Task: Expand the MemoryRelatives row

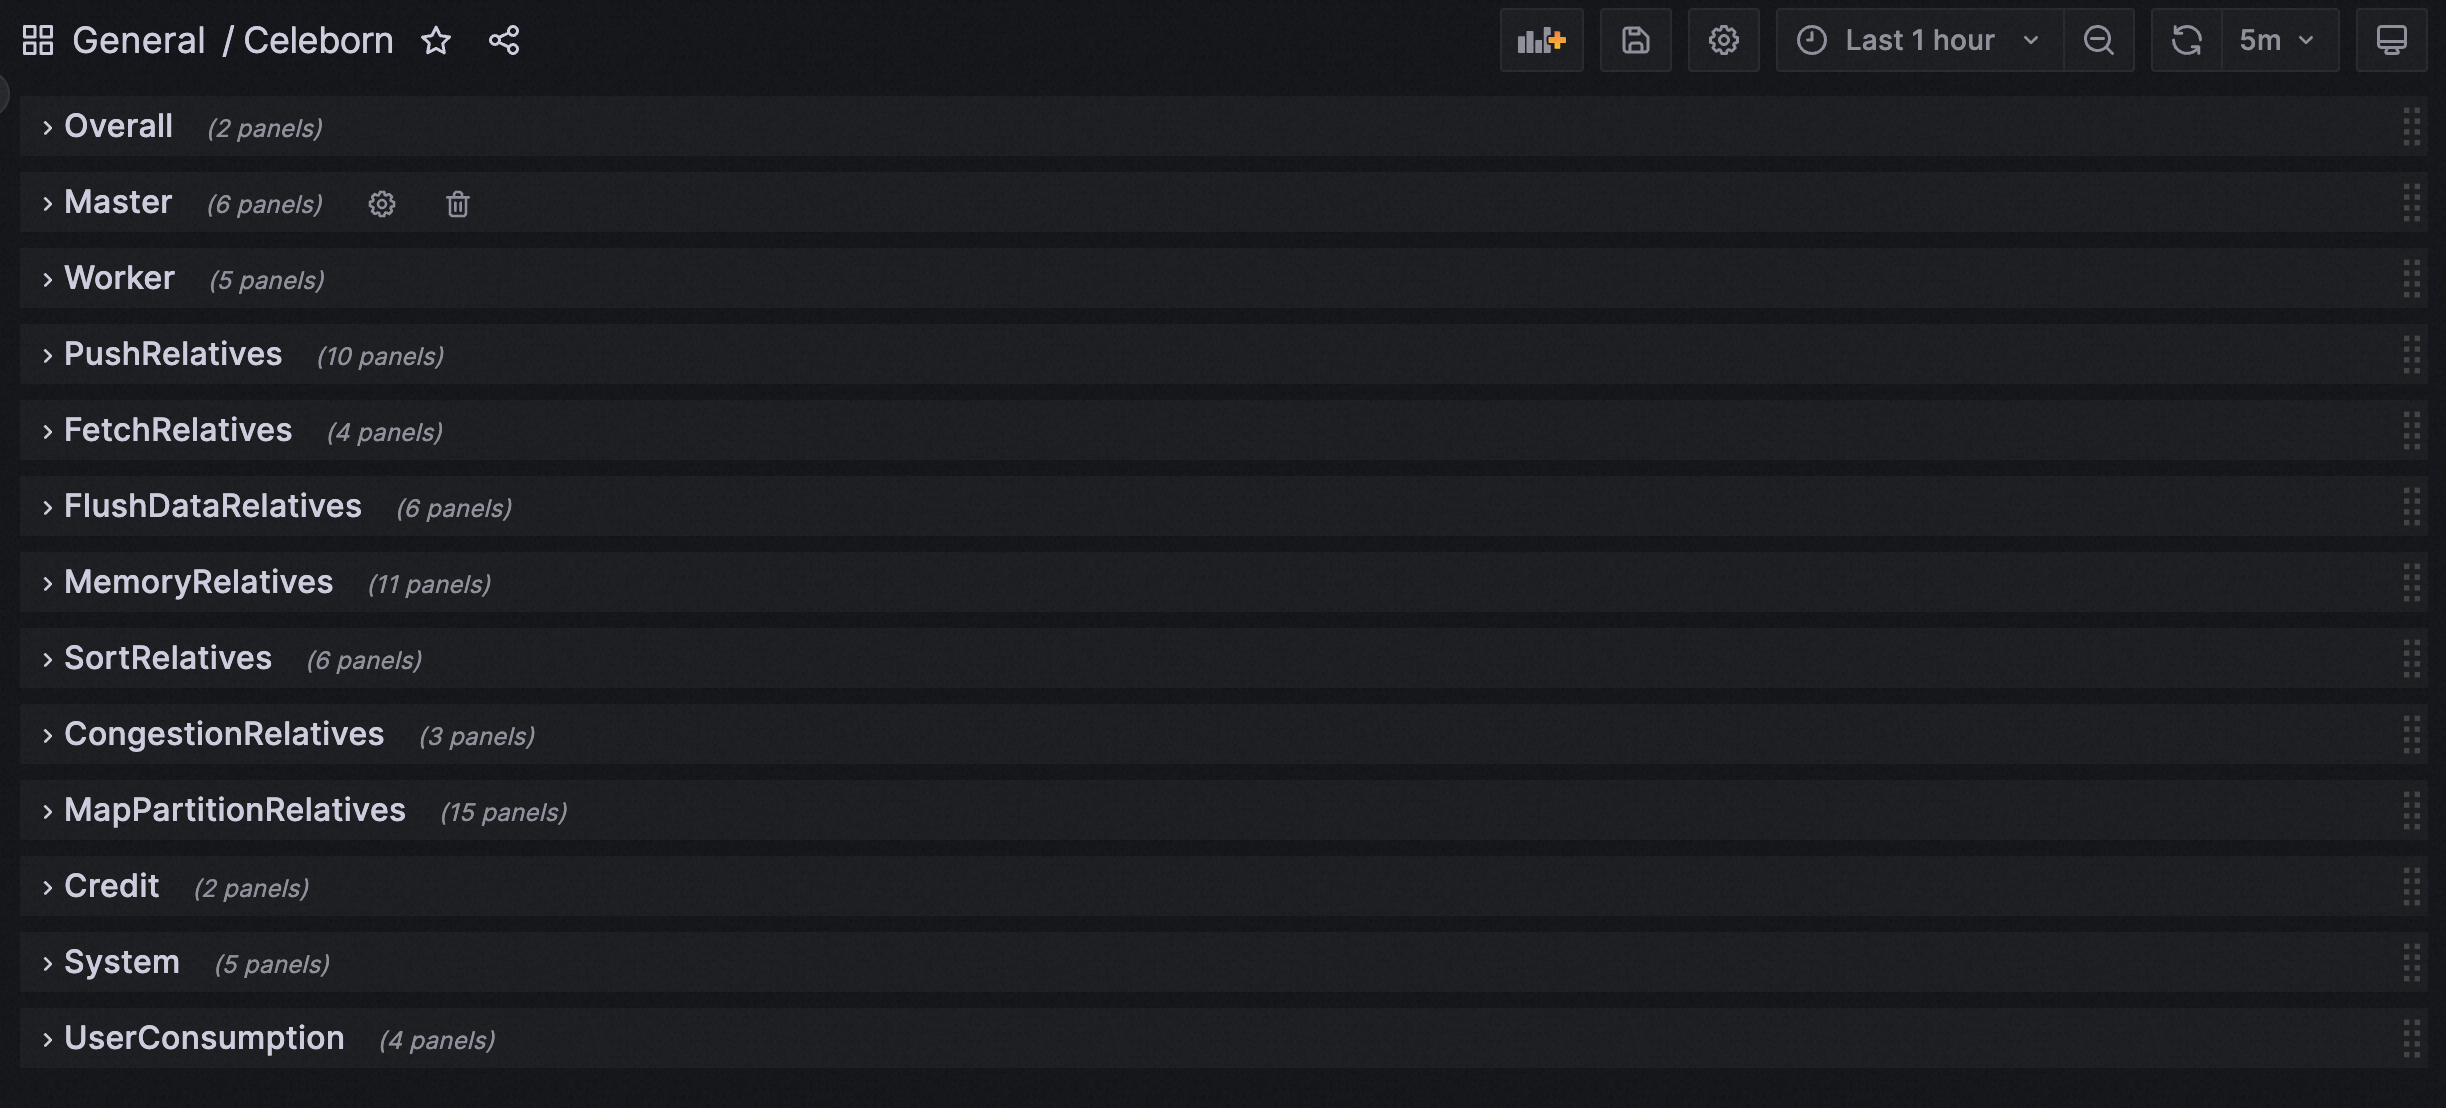Action: (198, 583)
